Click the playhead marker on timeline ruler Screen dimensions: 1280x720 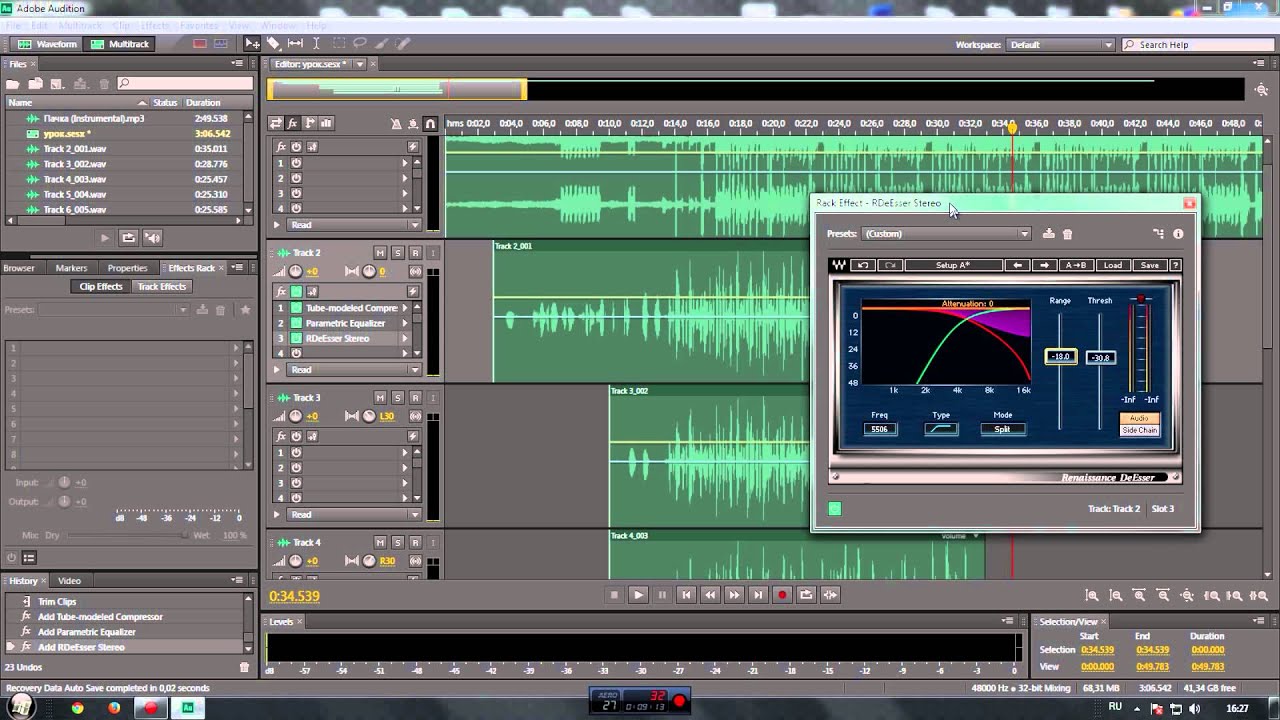1012,128
